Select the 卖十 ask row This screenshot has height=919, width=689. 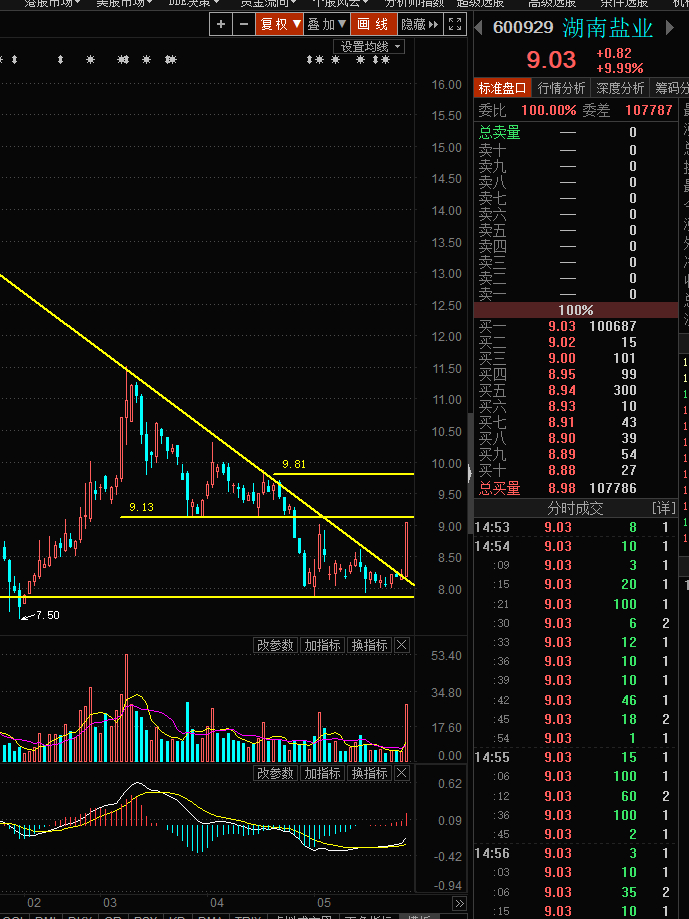575,150
